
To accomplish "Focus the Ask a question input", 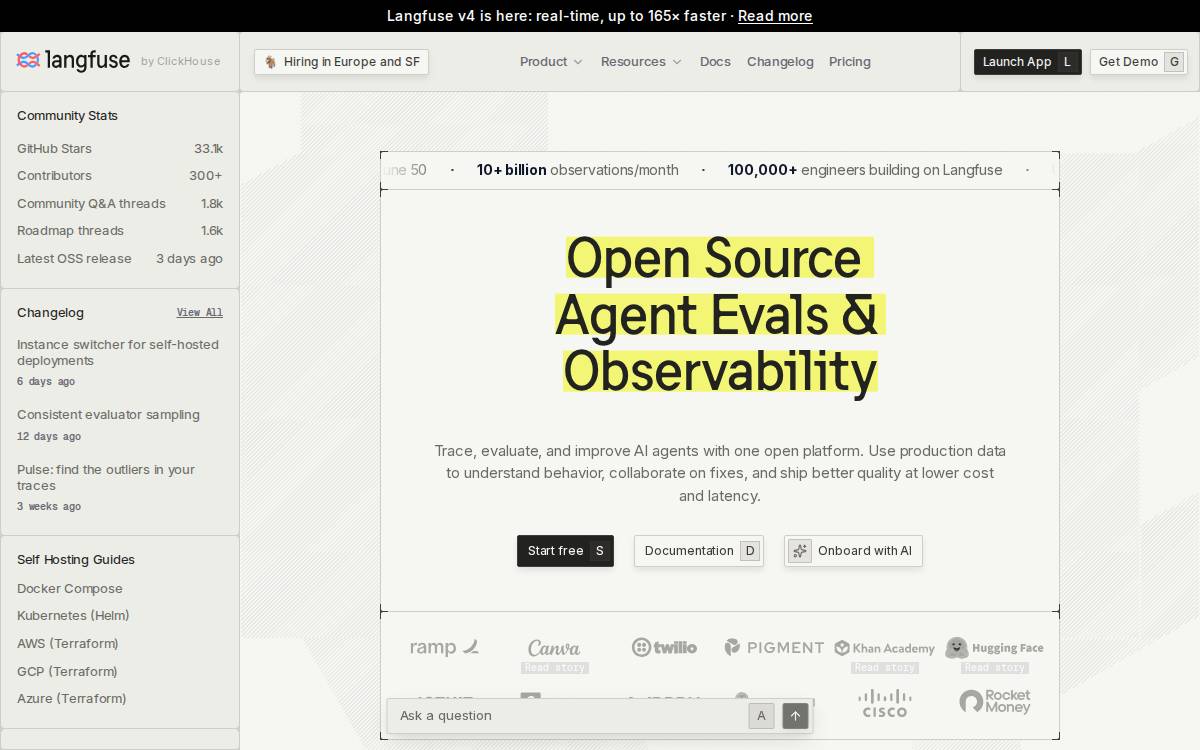I will pos(568,716).
